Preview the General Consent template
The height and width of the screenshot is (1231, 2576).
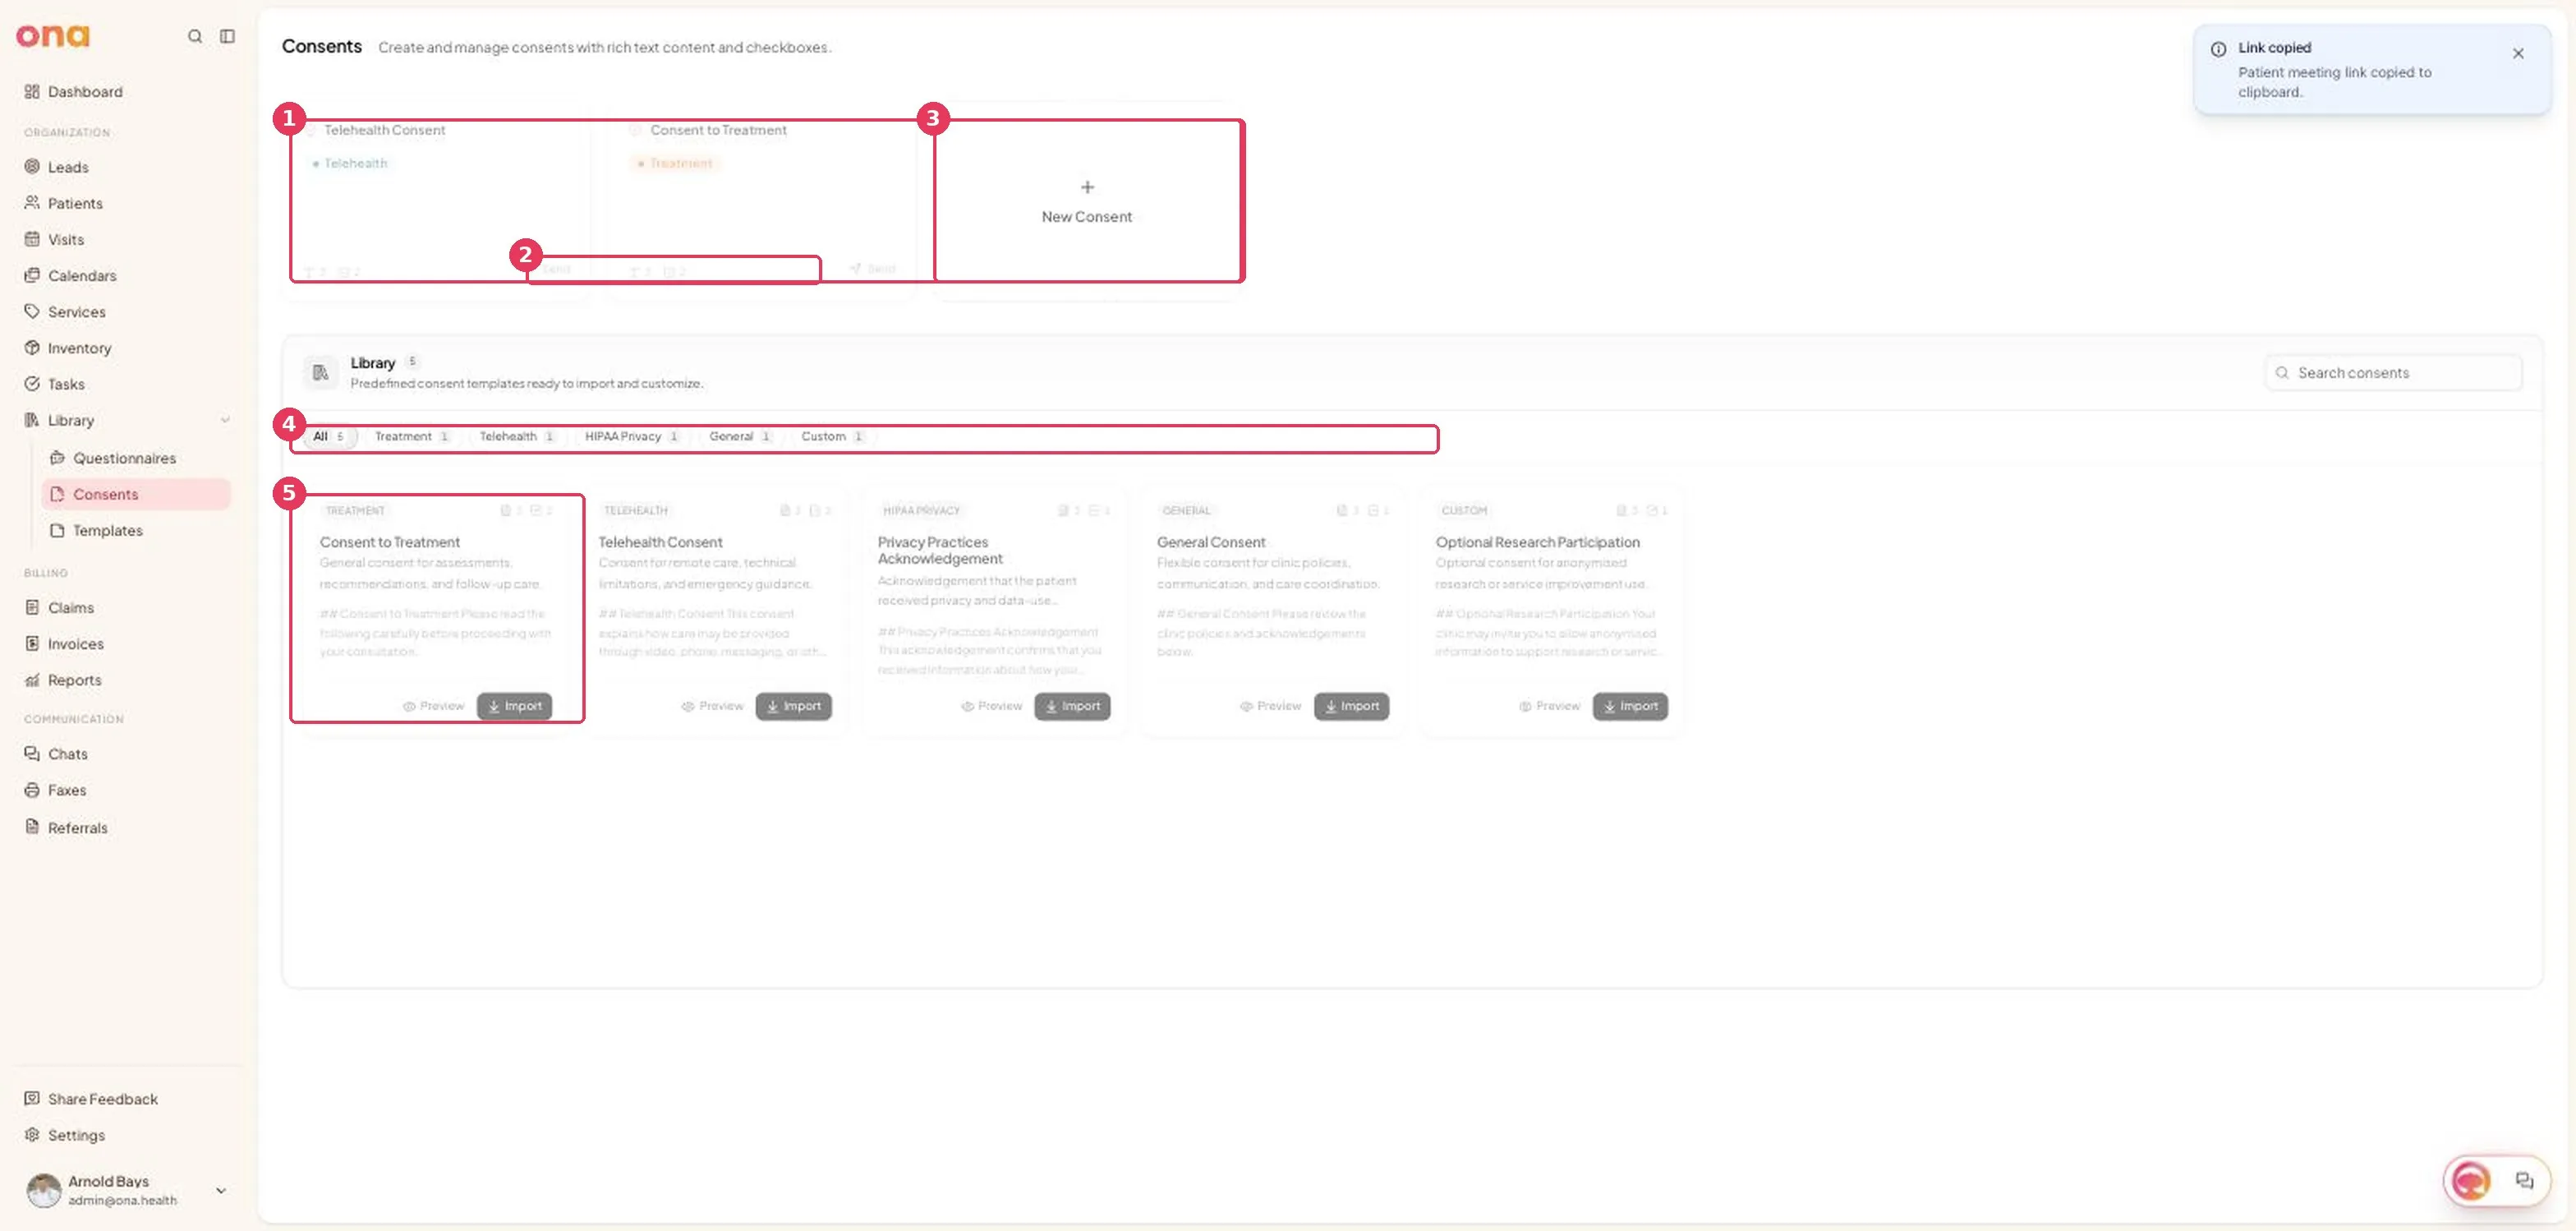click(x=1271, y=706)
